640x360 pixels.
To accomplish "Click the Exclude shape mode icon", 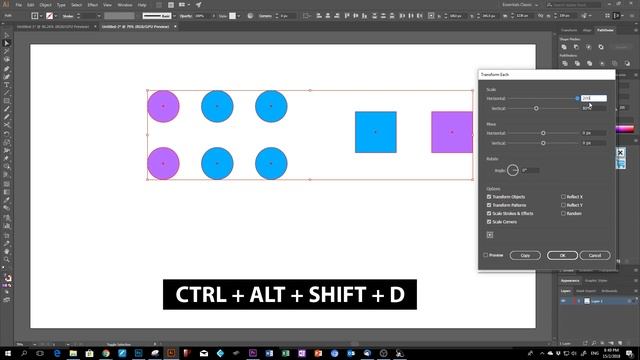I will [601, 47].
